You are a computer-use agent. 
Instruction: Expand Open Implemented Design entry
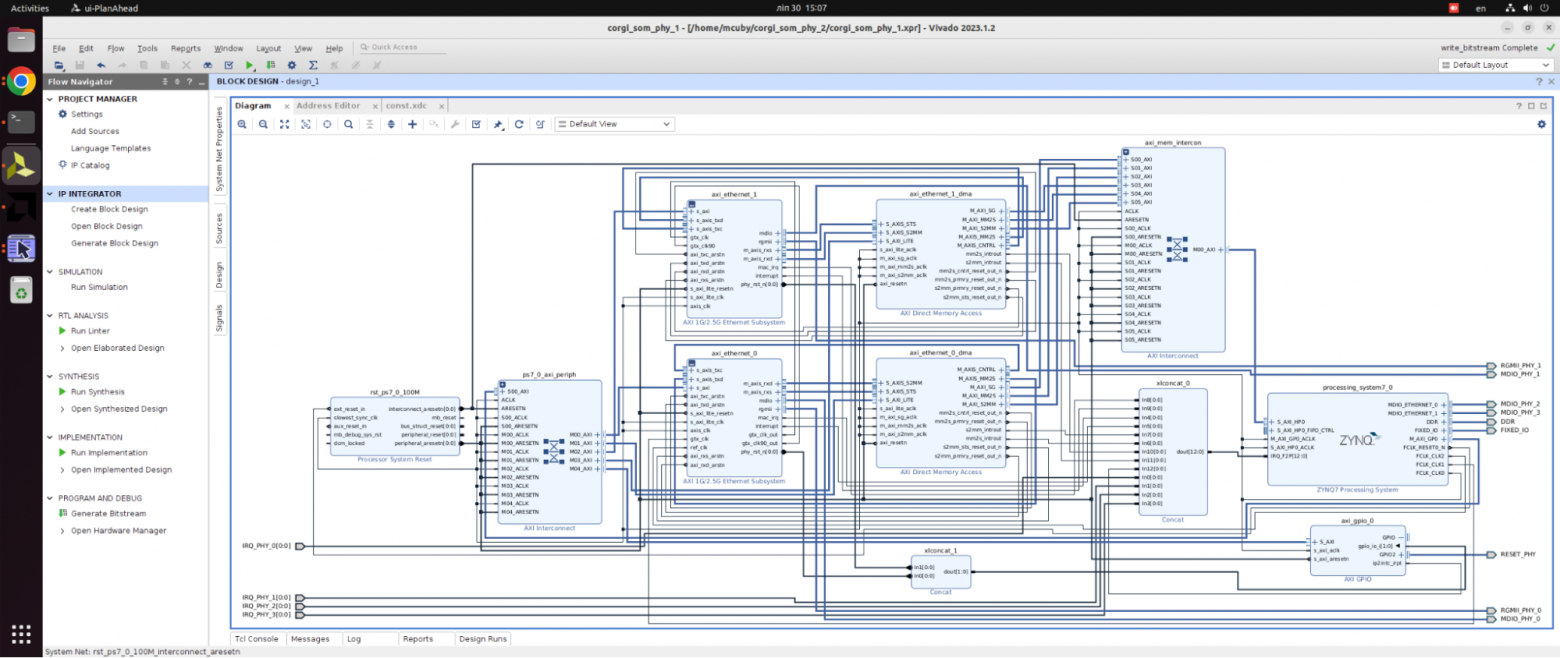(62, 470)
